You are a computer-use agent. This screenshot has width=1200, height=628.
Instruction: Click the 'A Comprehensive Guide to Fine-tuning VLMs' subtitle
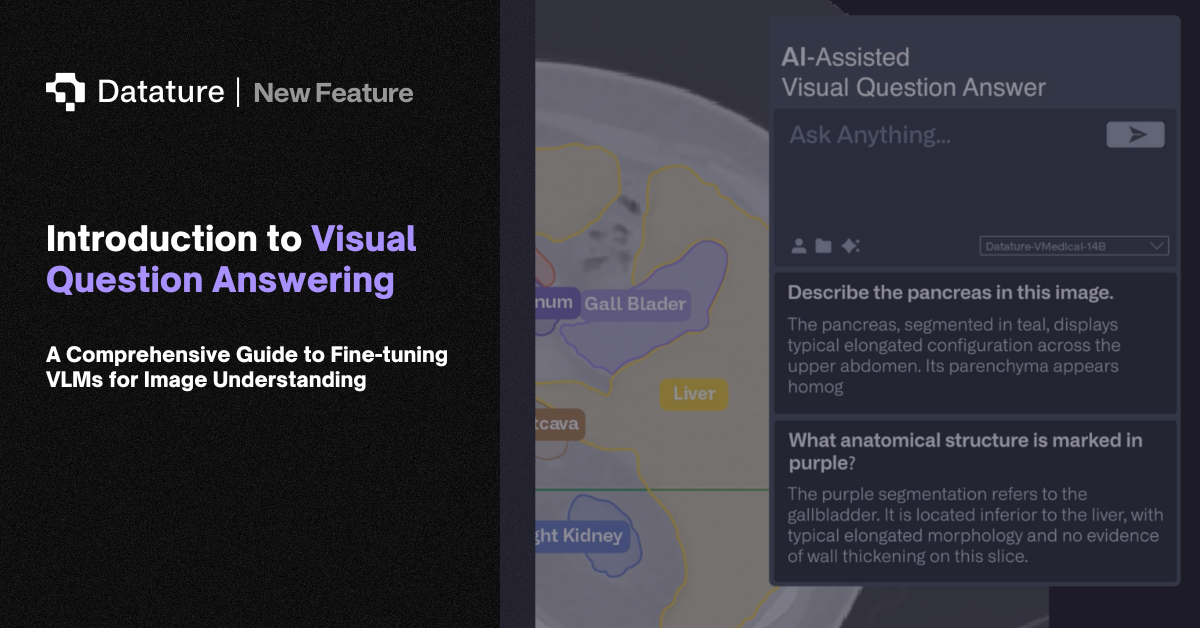(247, 367)
